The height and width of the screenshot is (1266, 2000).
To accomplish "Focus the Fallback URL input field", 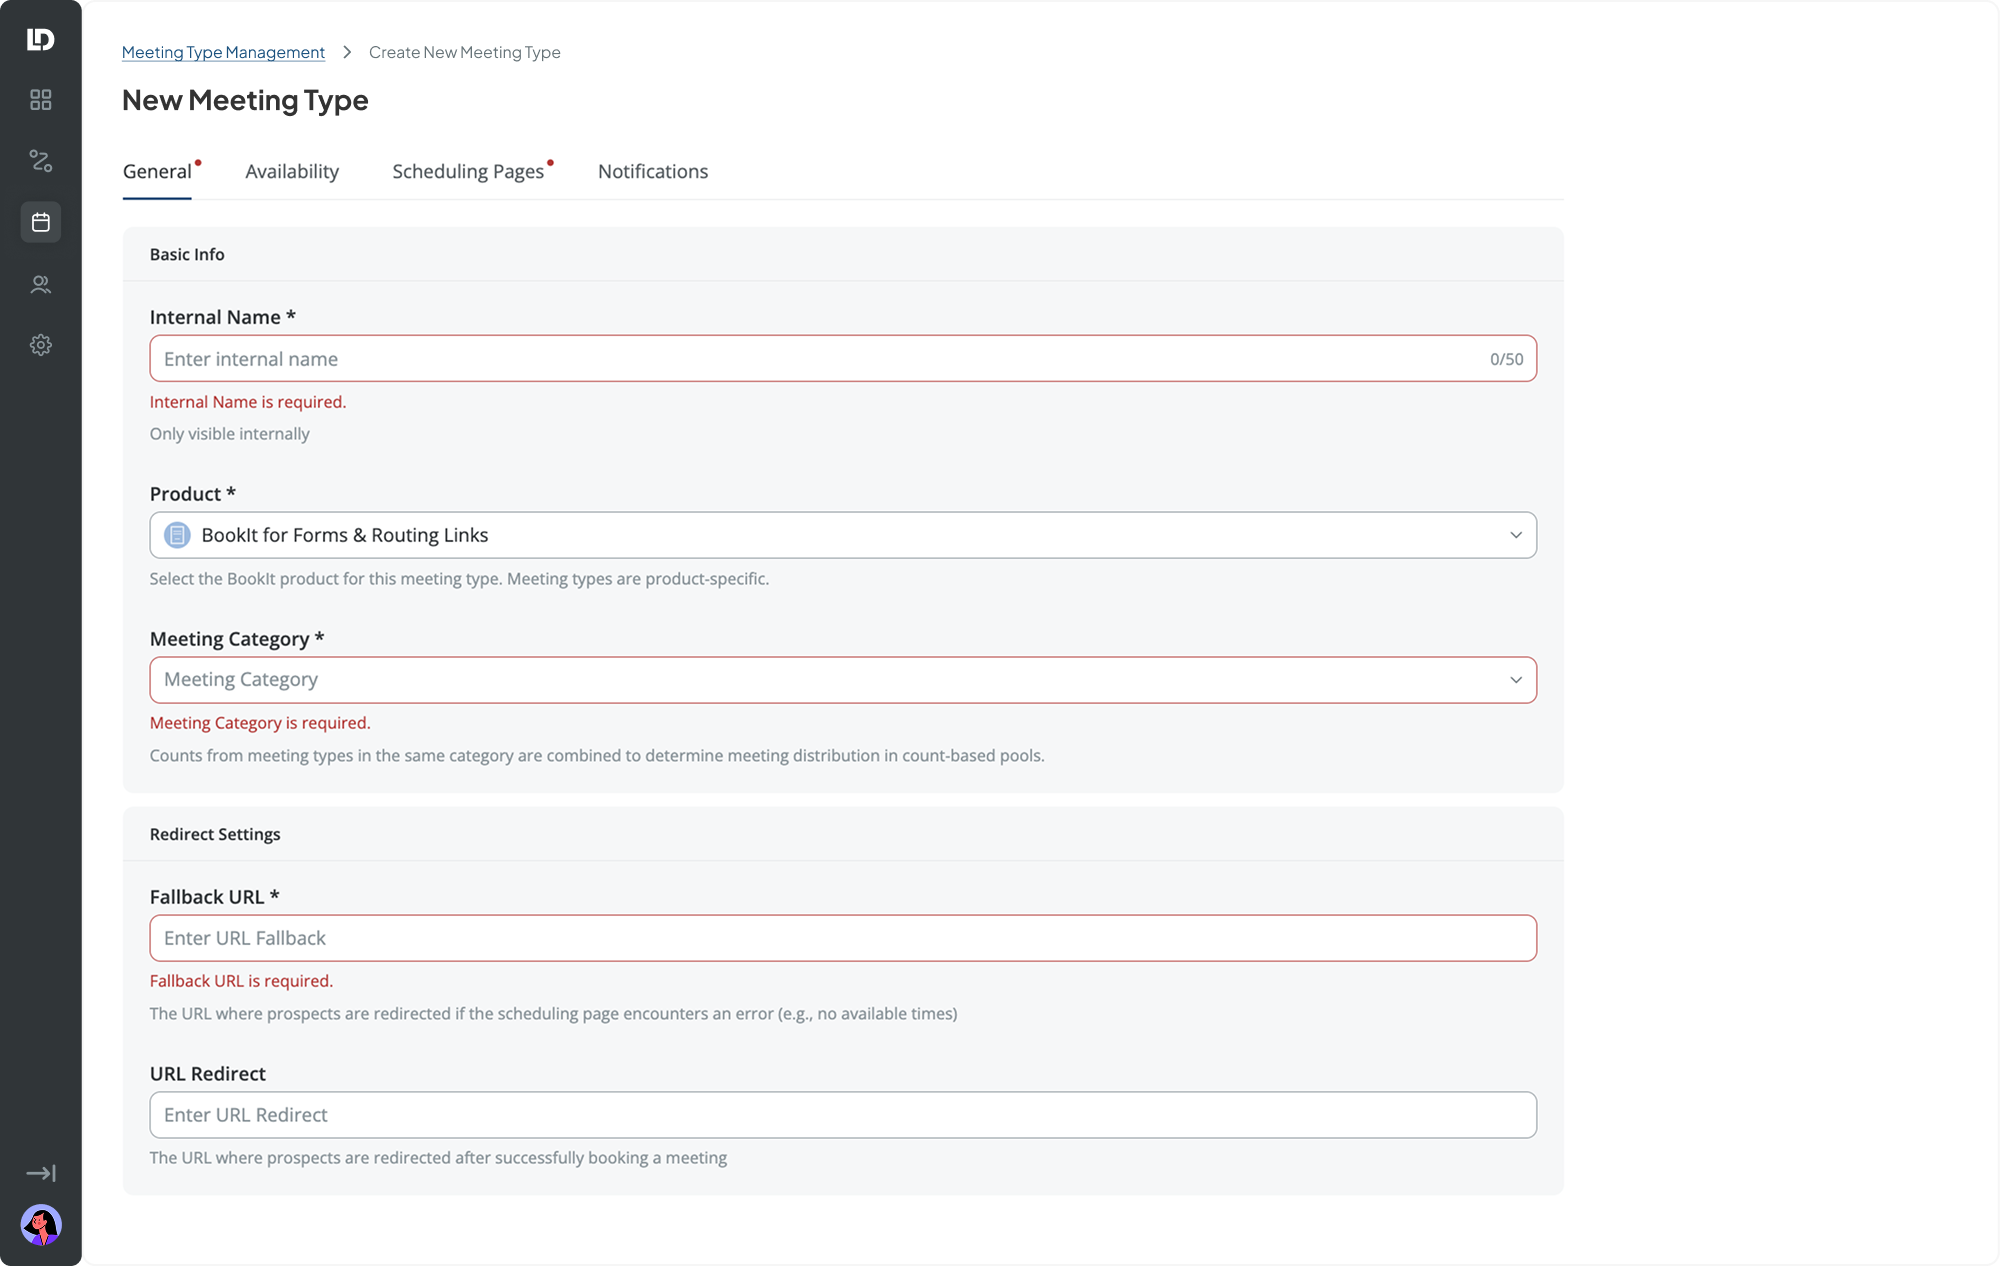I will pos(843,938).
